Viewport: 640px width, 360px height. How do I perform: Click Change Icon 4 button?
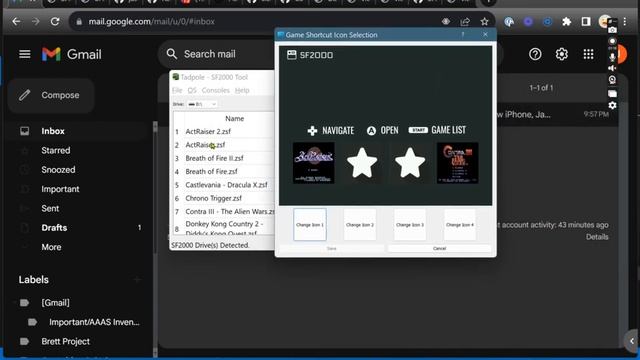pyautogui.click(x=460, y=224)
